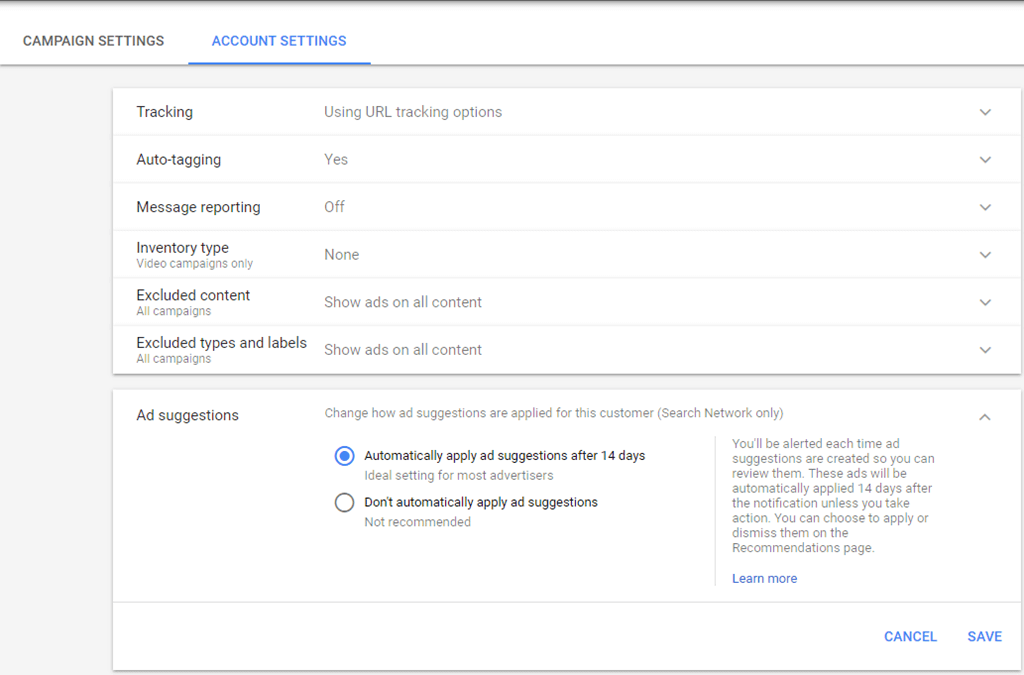Save the ad suggestions settings

tap(984, 636)
